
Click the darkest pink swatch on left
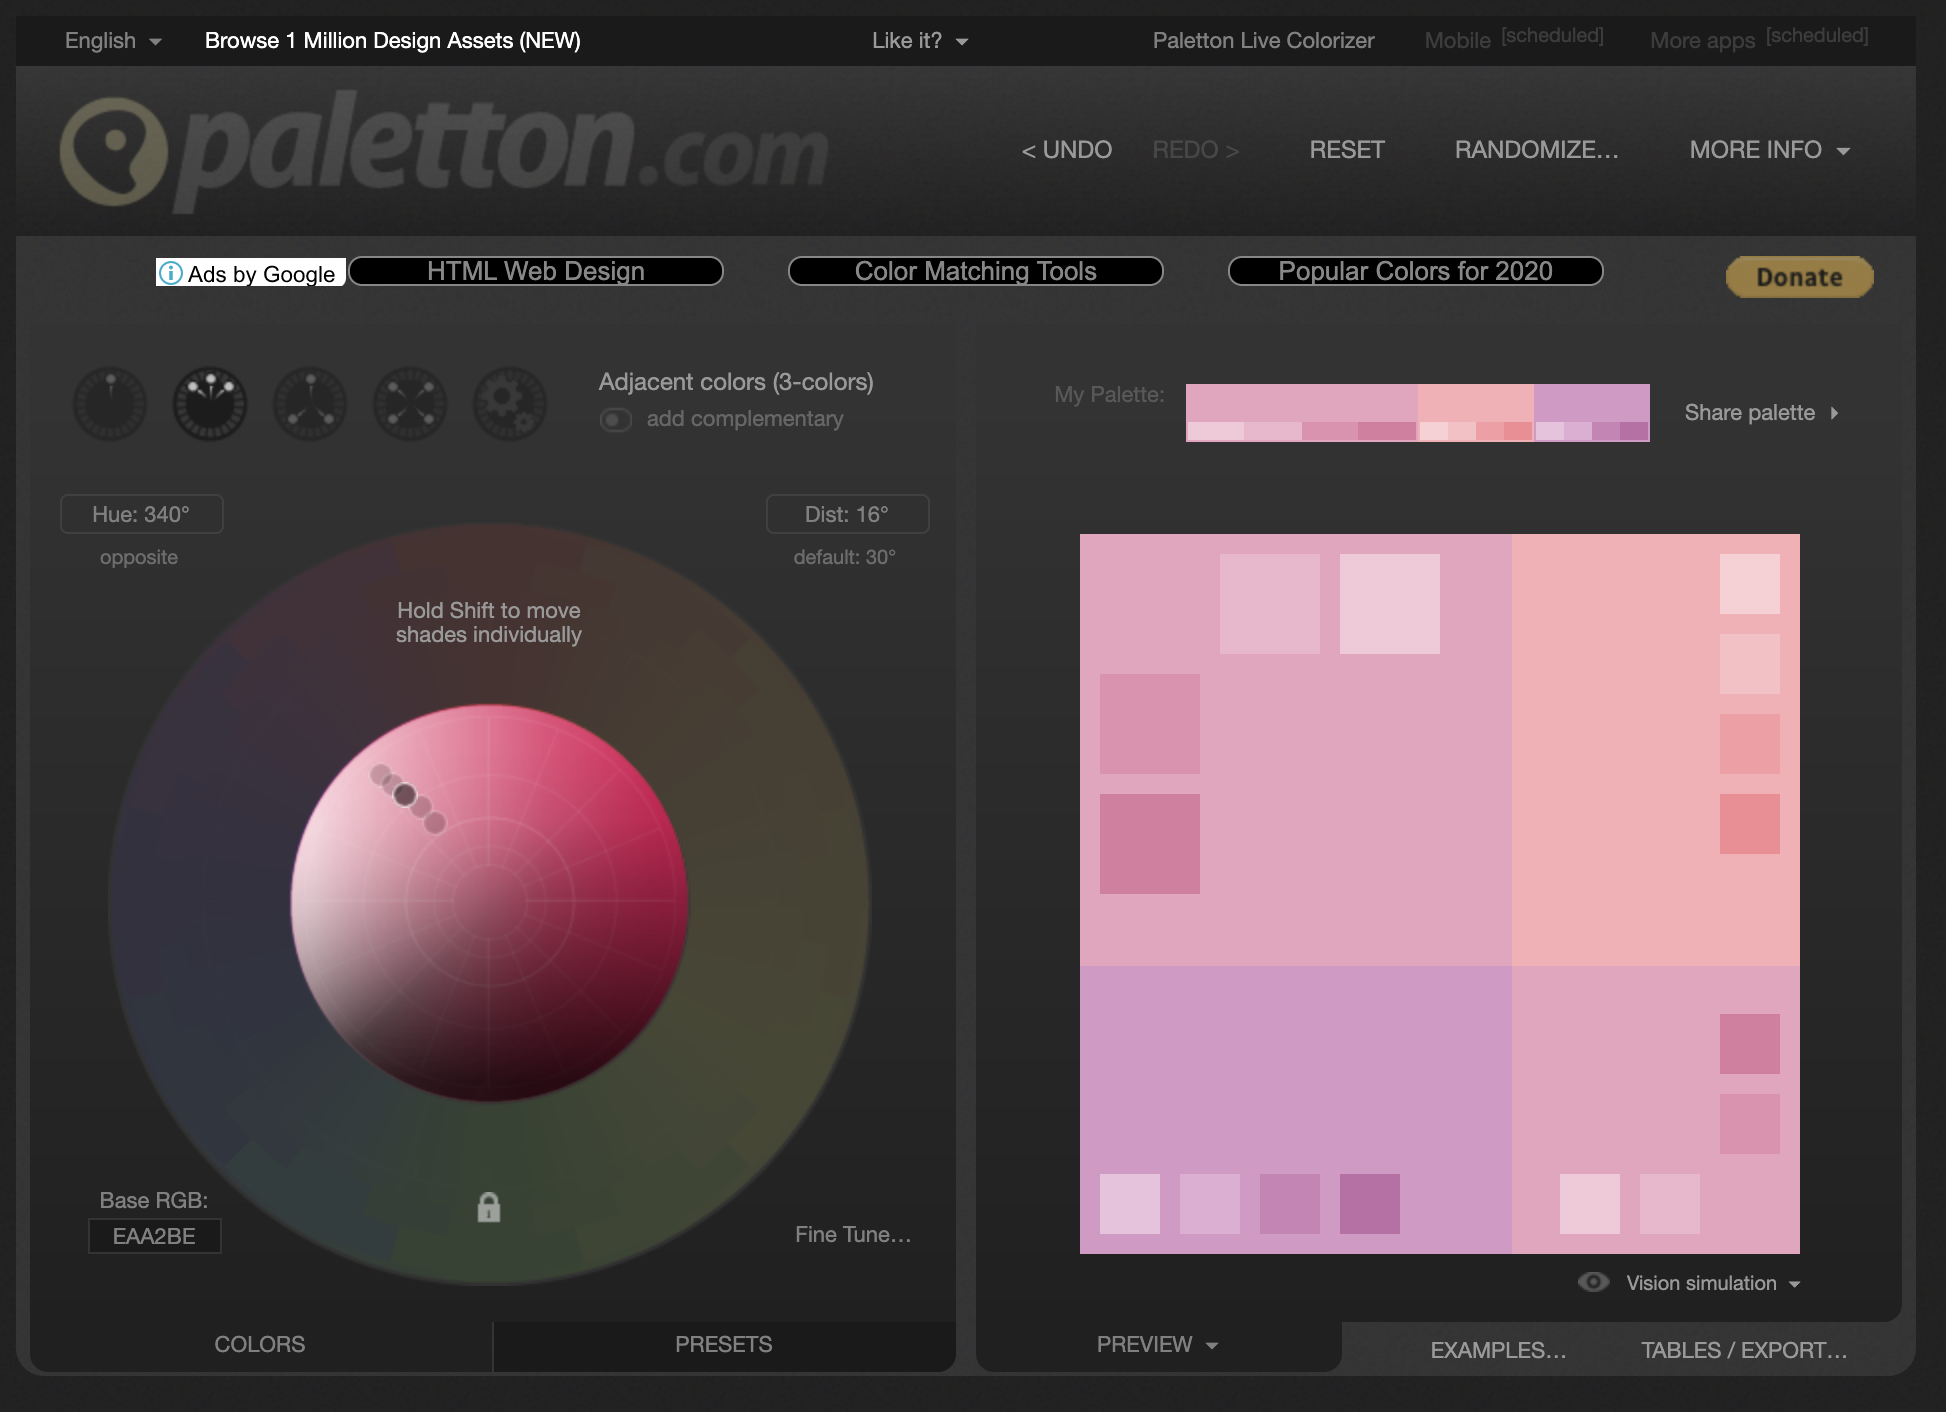pos(1149,844)
